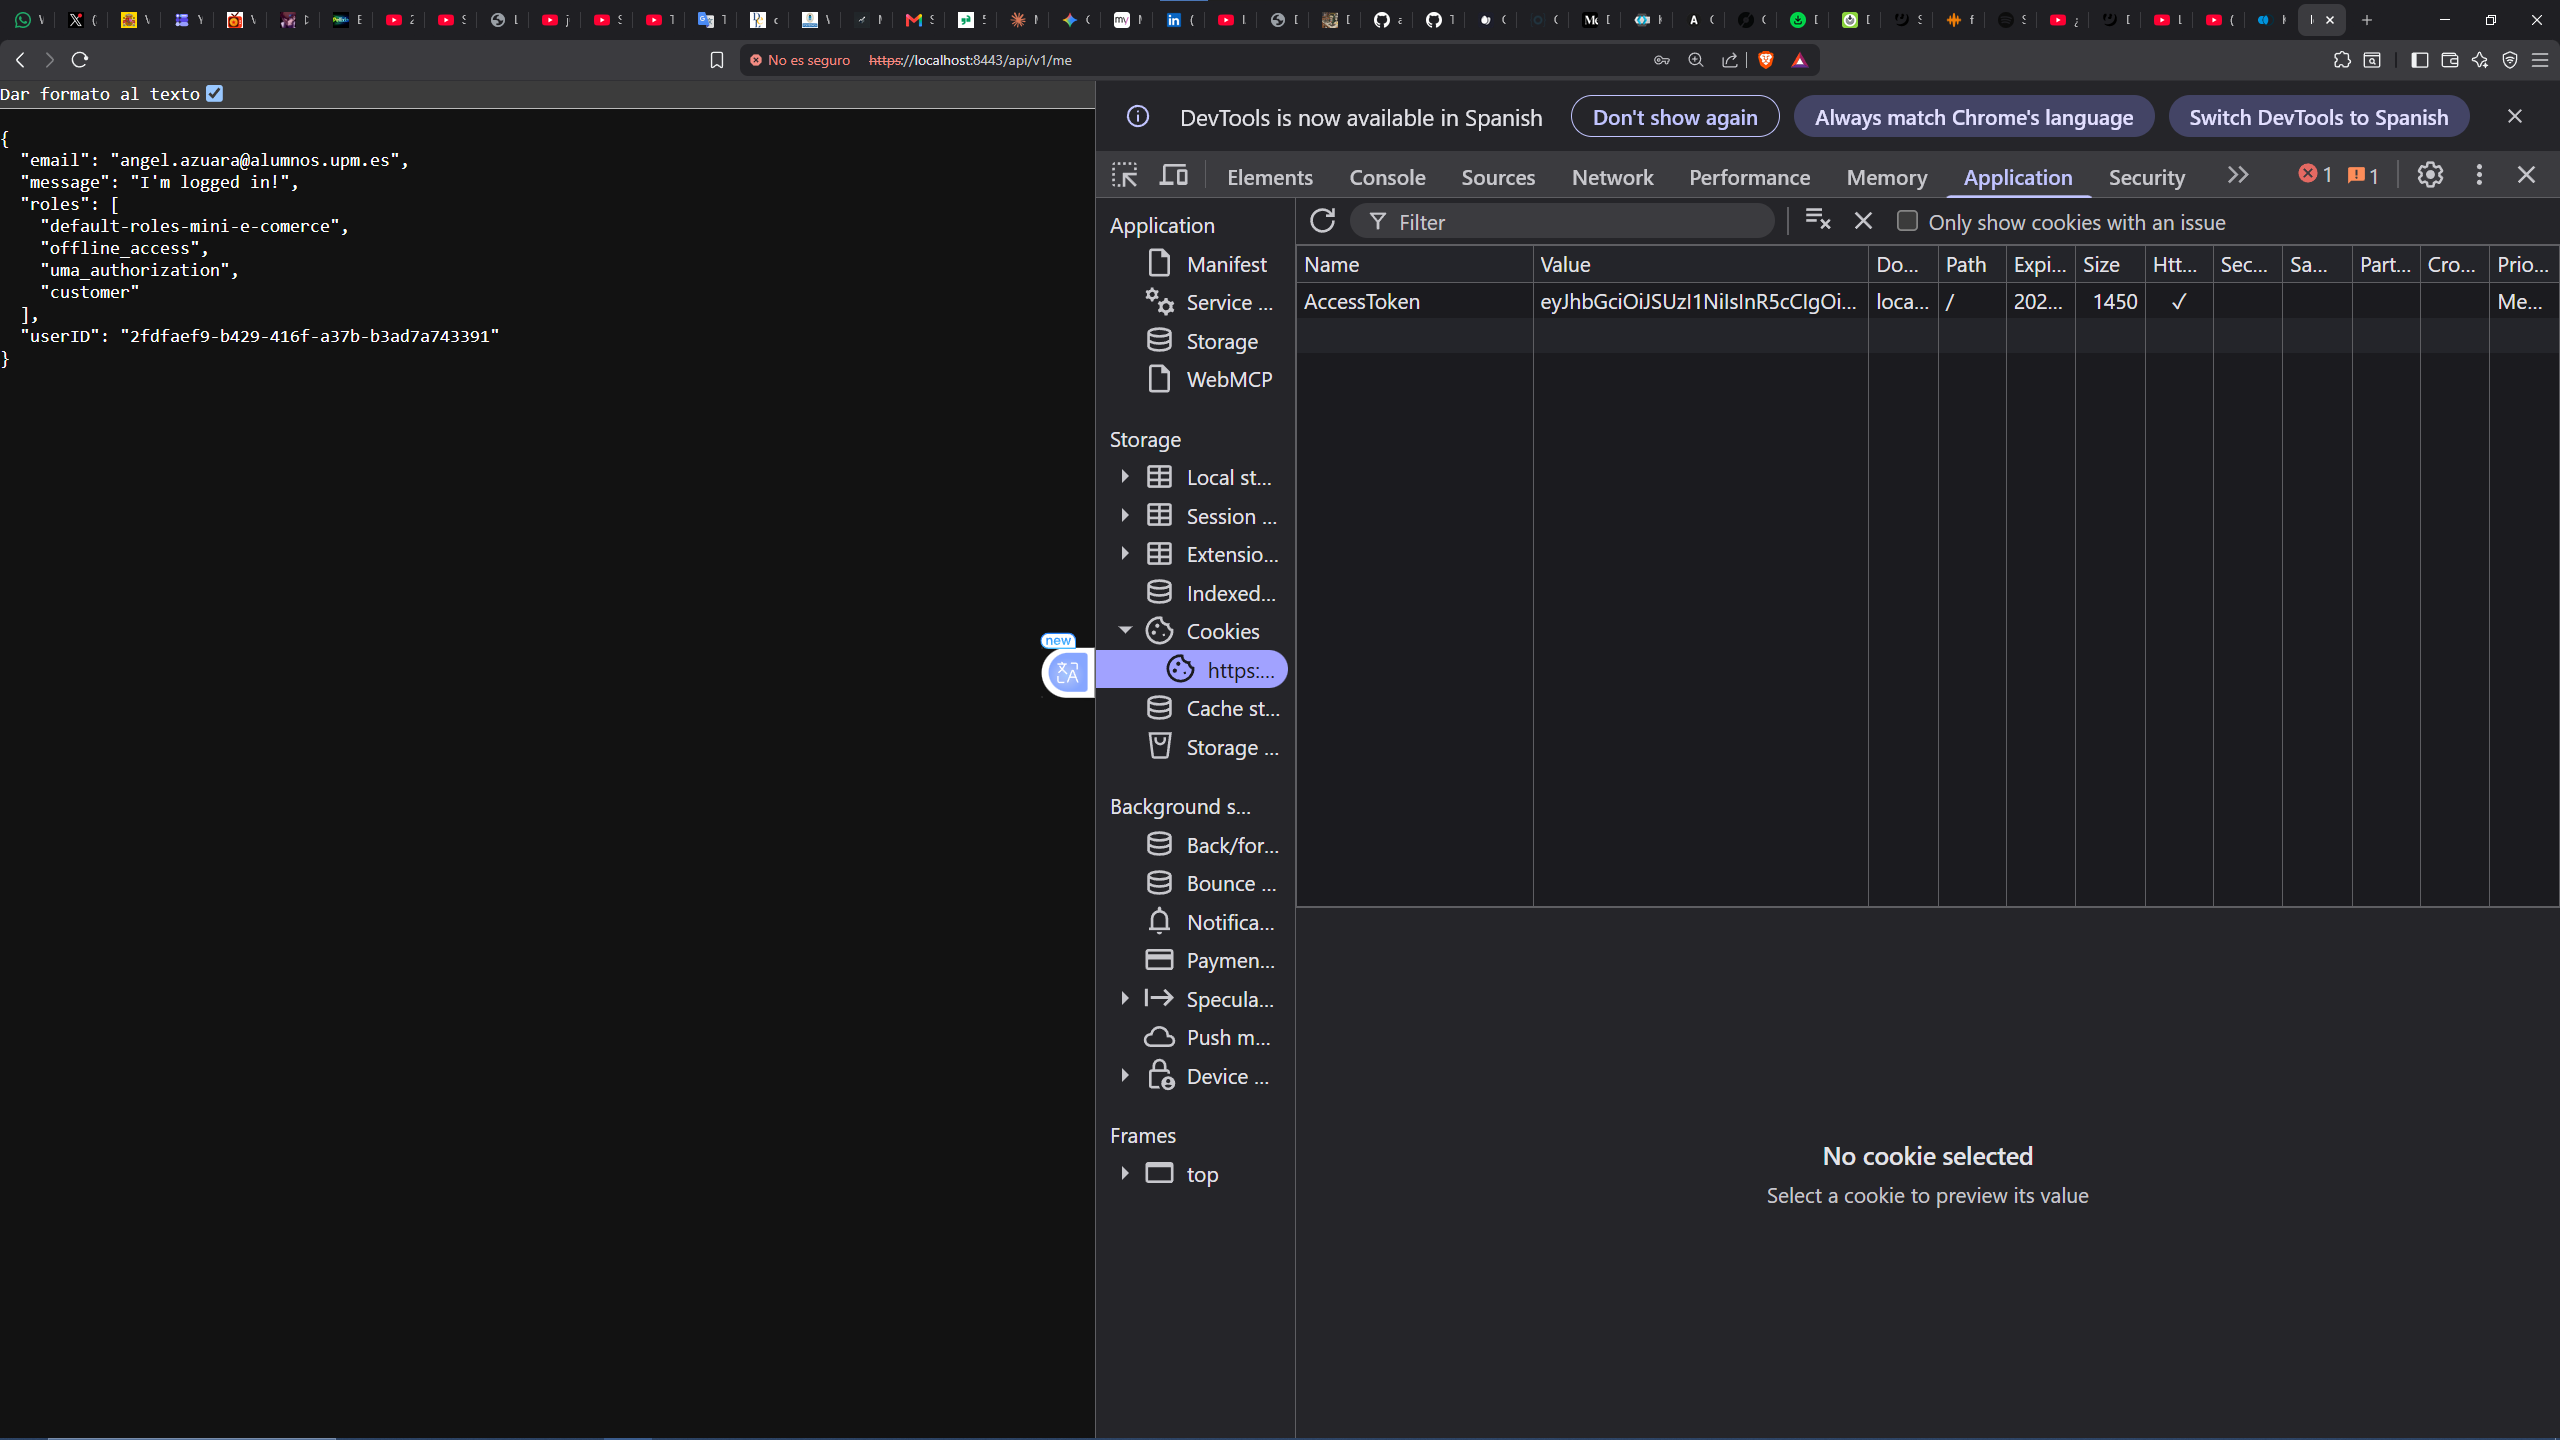Click share page icon in address bar
Screen dimensions: 2560x1440
point(1729,60)
